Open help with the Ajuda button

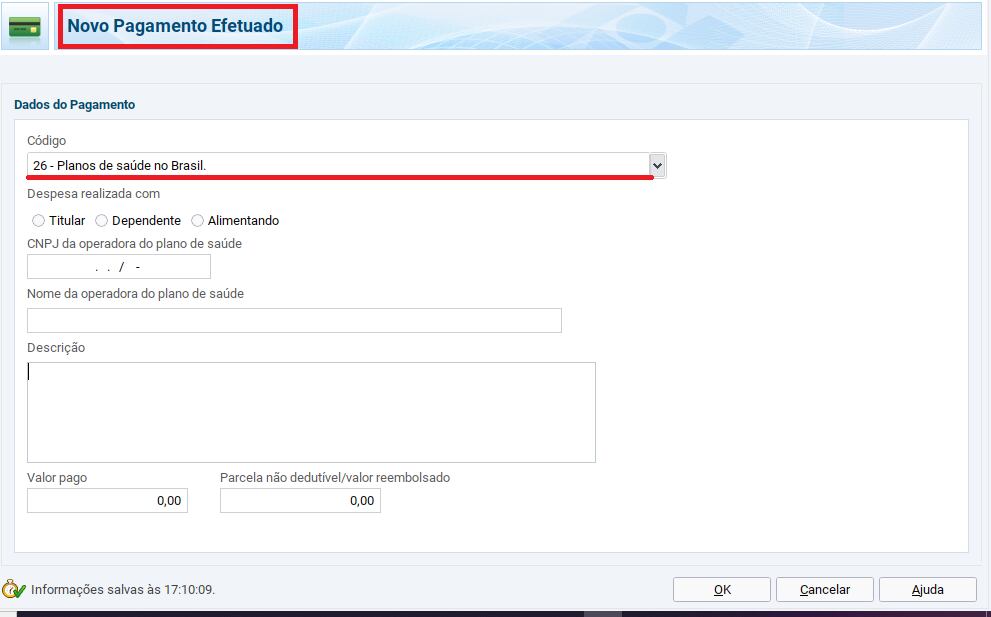[x=927, y=590]
